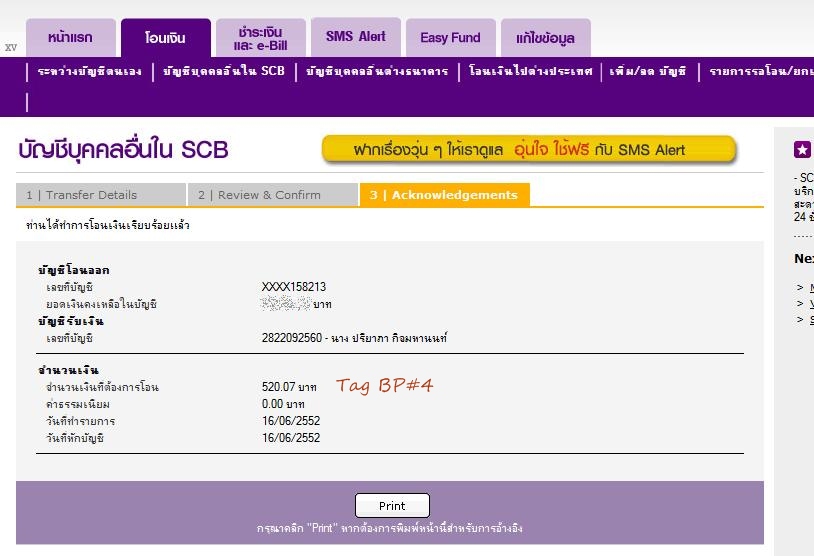Click บัญชีบุคคลอื่นต่างธนาคาร submenu link

377,71
